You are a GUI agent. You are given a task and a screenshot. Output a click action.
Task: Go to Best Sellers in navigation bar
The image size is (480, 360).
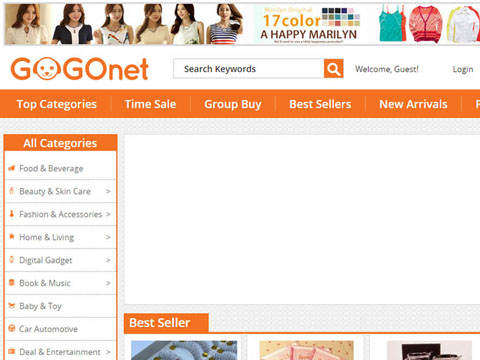pyautogui.click(x=320, y=104)
